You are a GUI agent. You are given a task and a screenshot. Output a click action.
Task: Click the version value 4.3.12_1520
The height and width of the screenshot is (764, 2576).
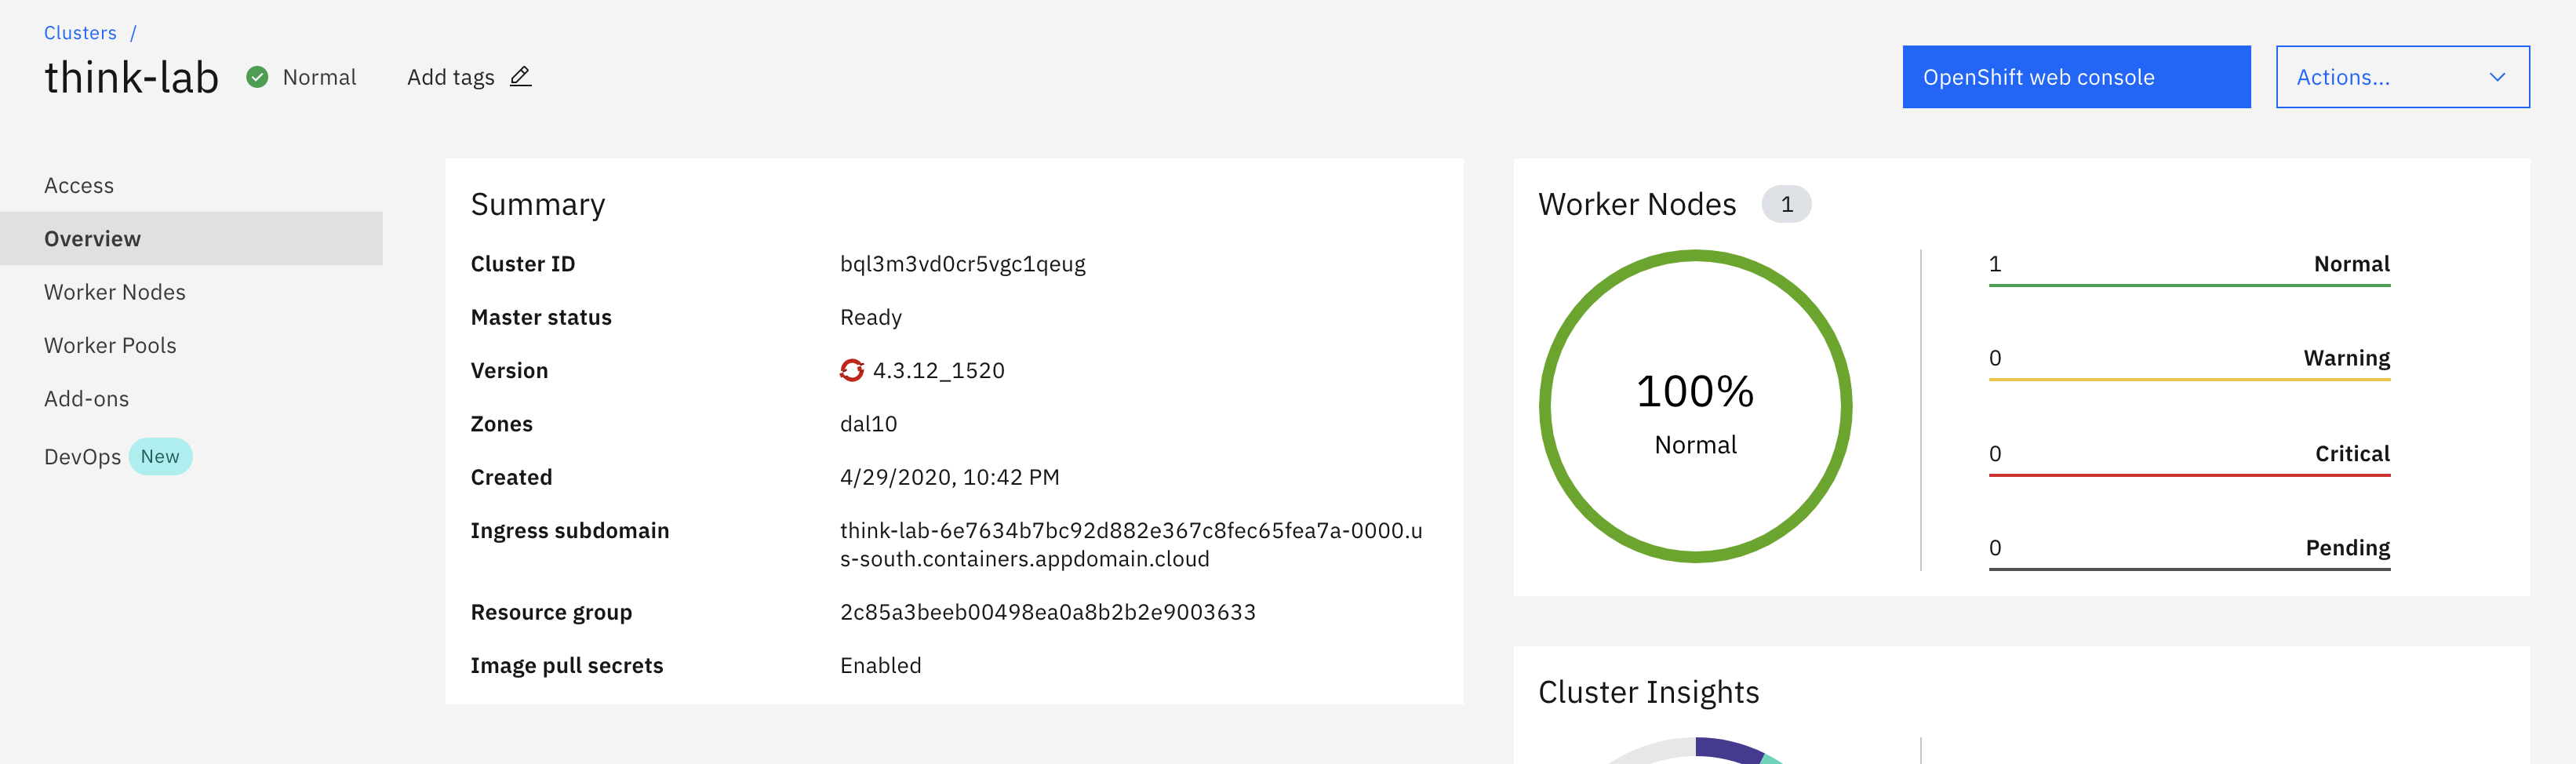click(x=938, y=370)
